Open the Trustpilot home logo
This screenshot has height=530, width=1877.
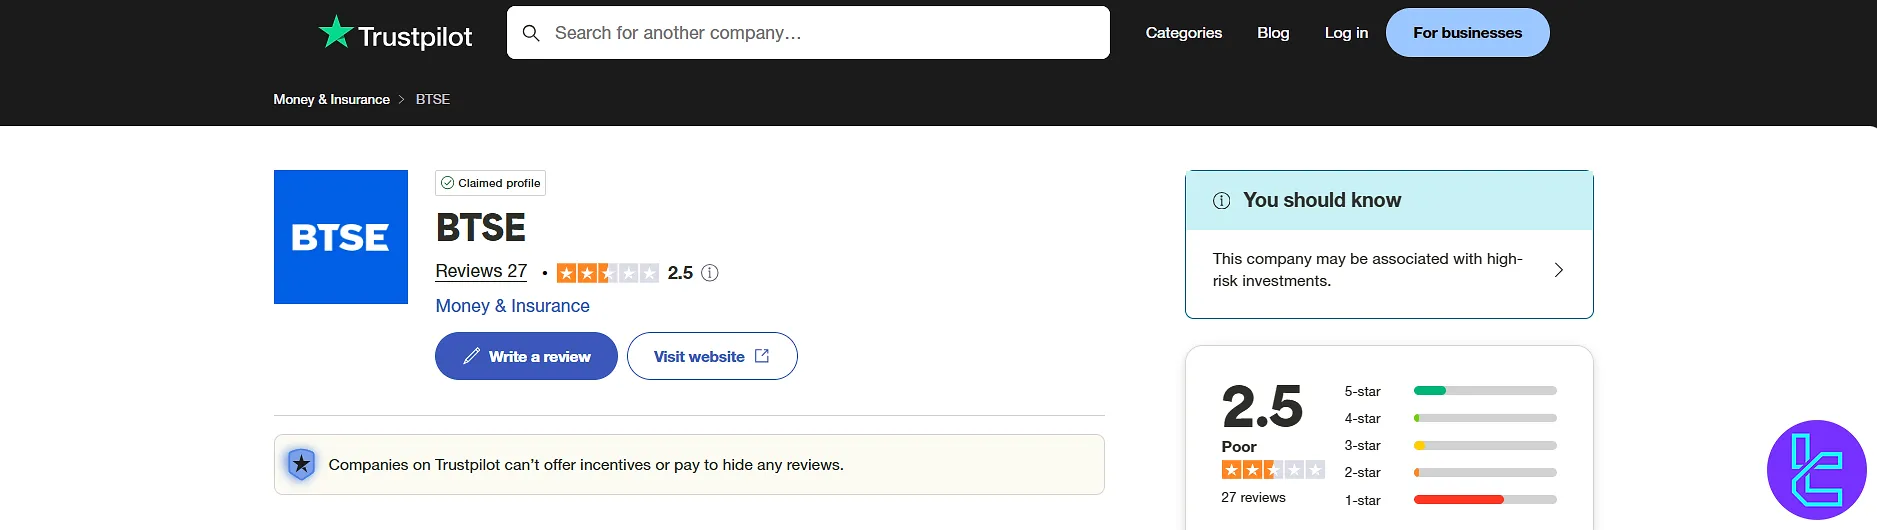(x=395, y=34)
